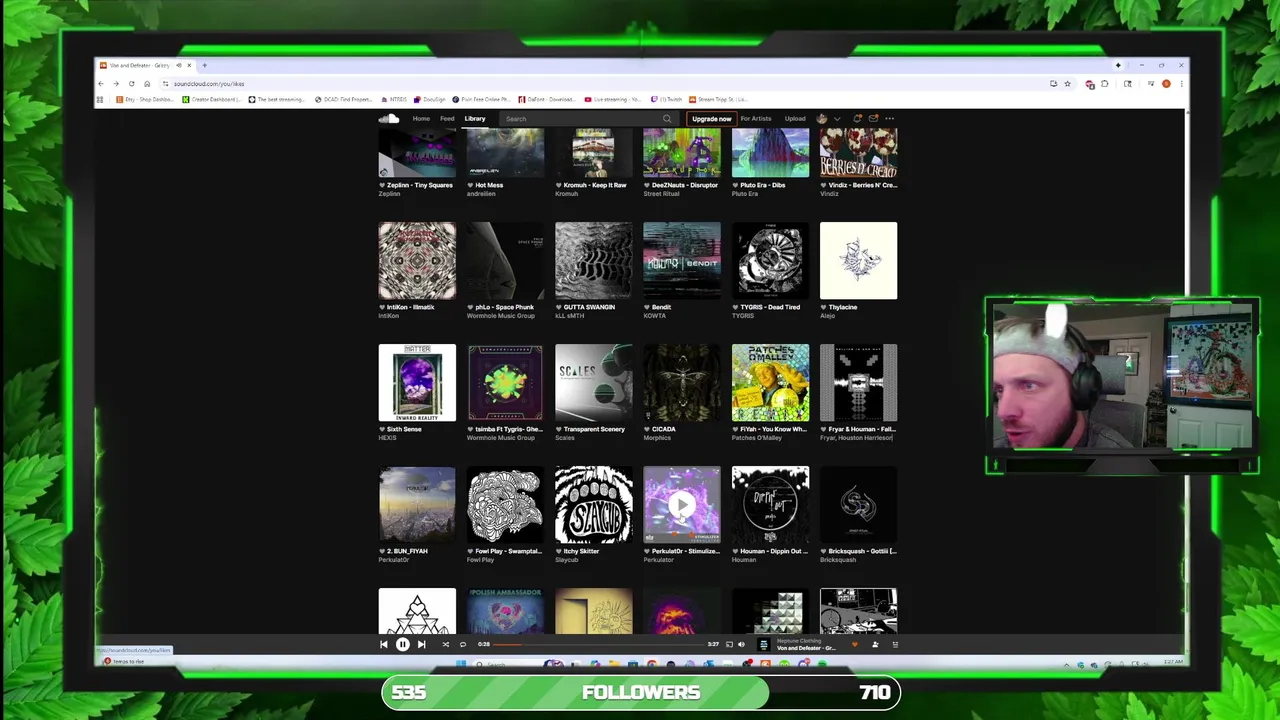Click the browser forward arrow
The image size is (1280, 720).
tap(116, 84)
